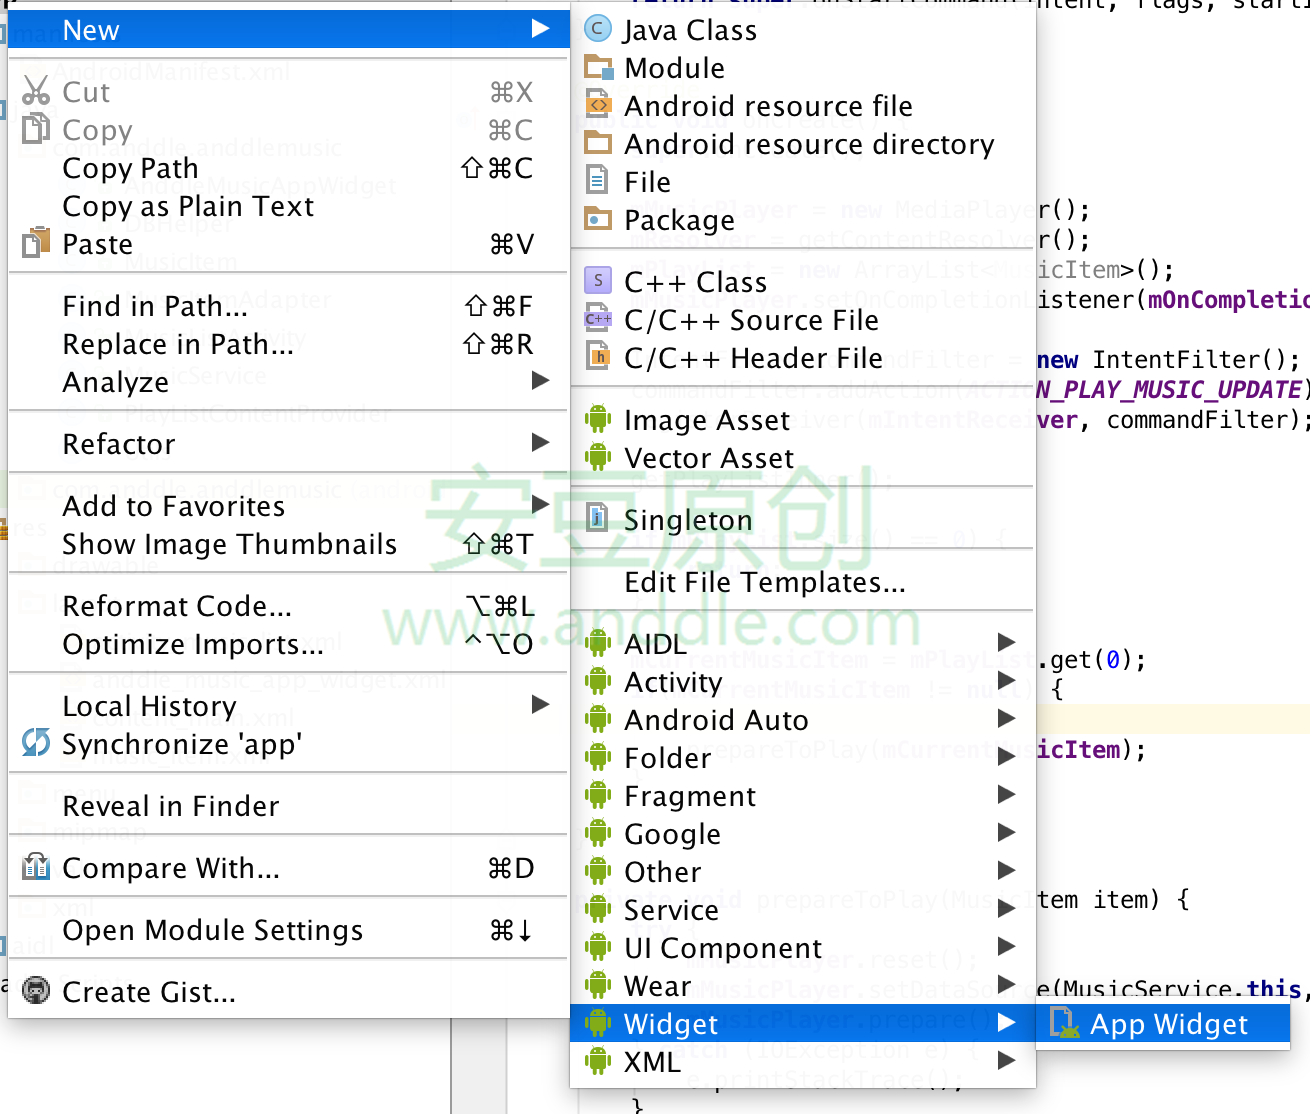Screen dimensions: 1310x1114
Task: Expand the XML submenu arrow
Action: [1007, 1060]
